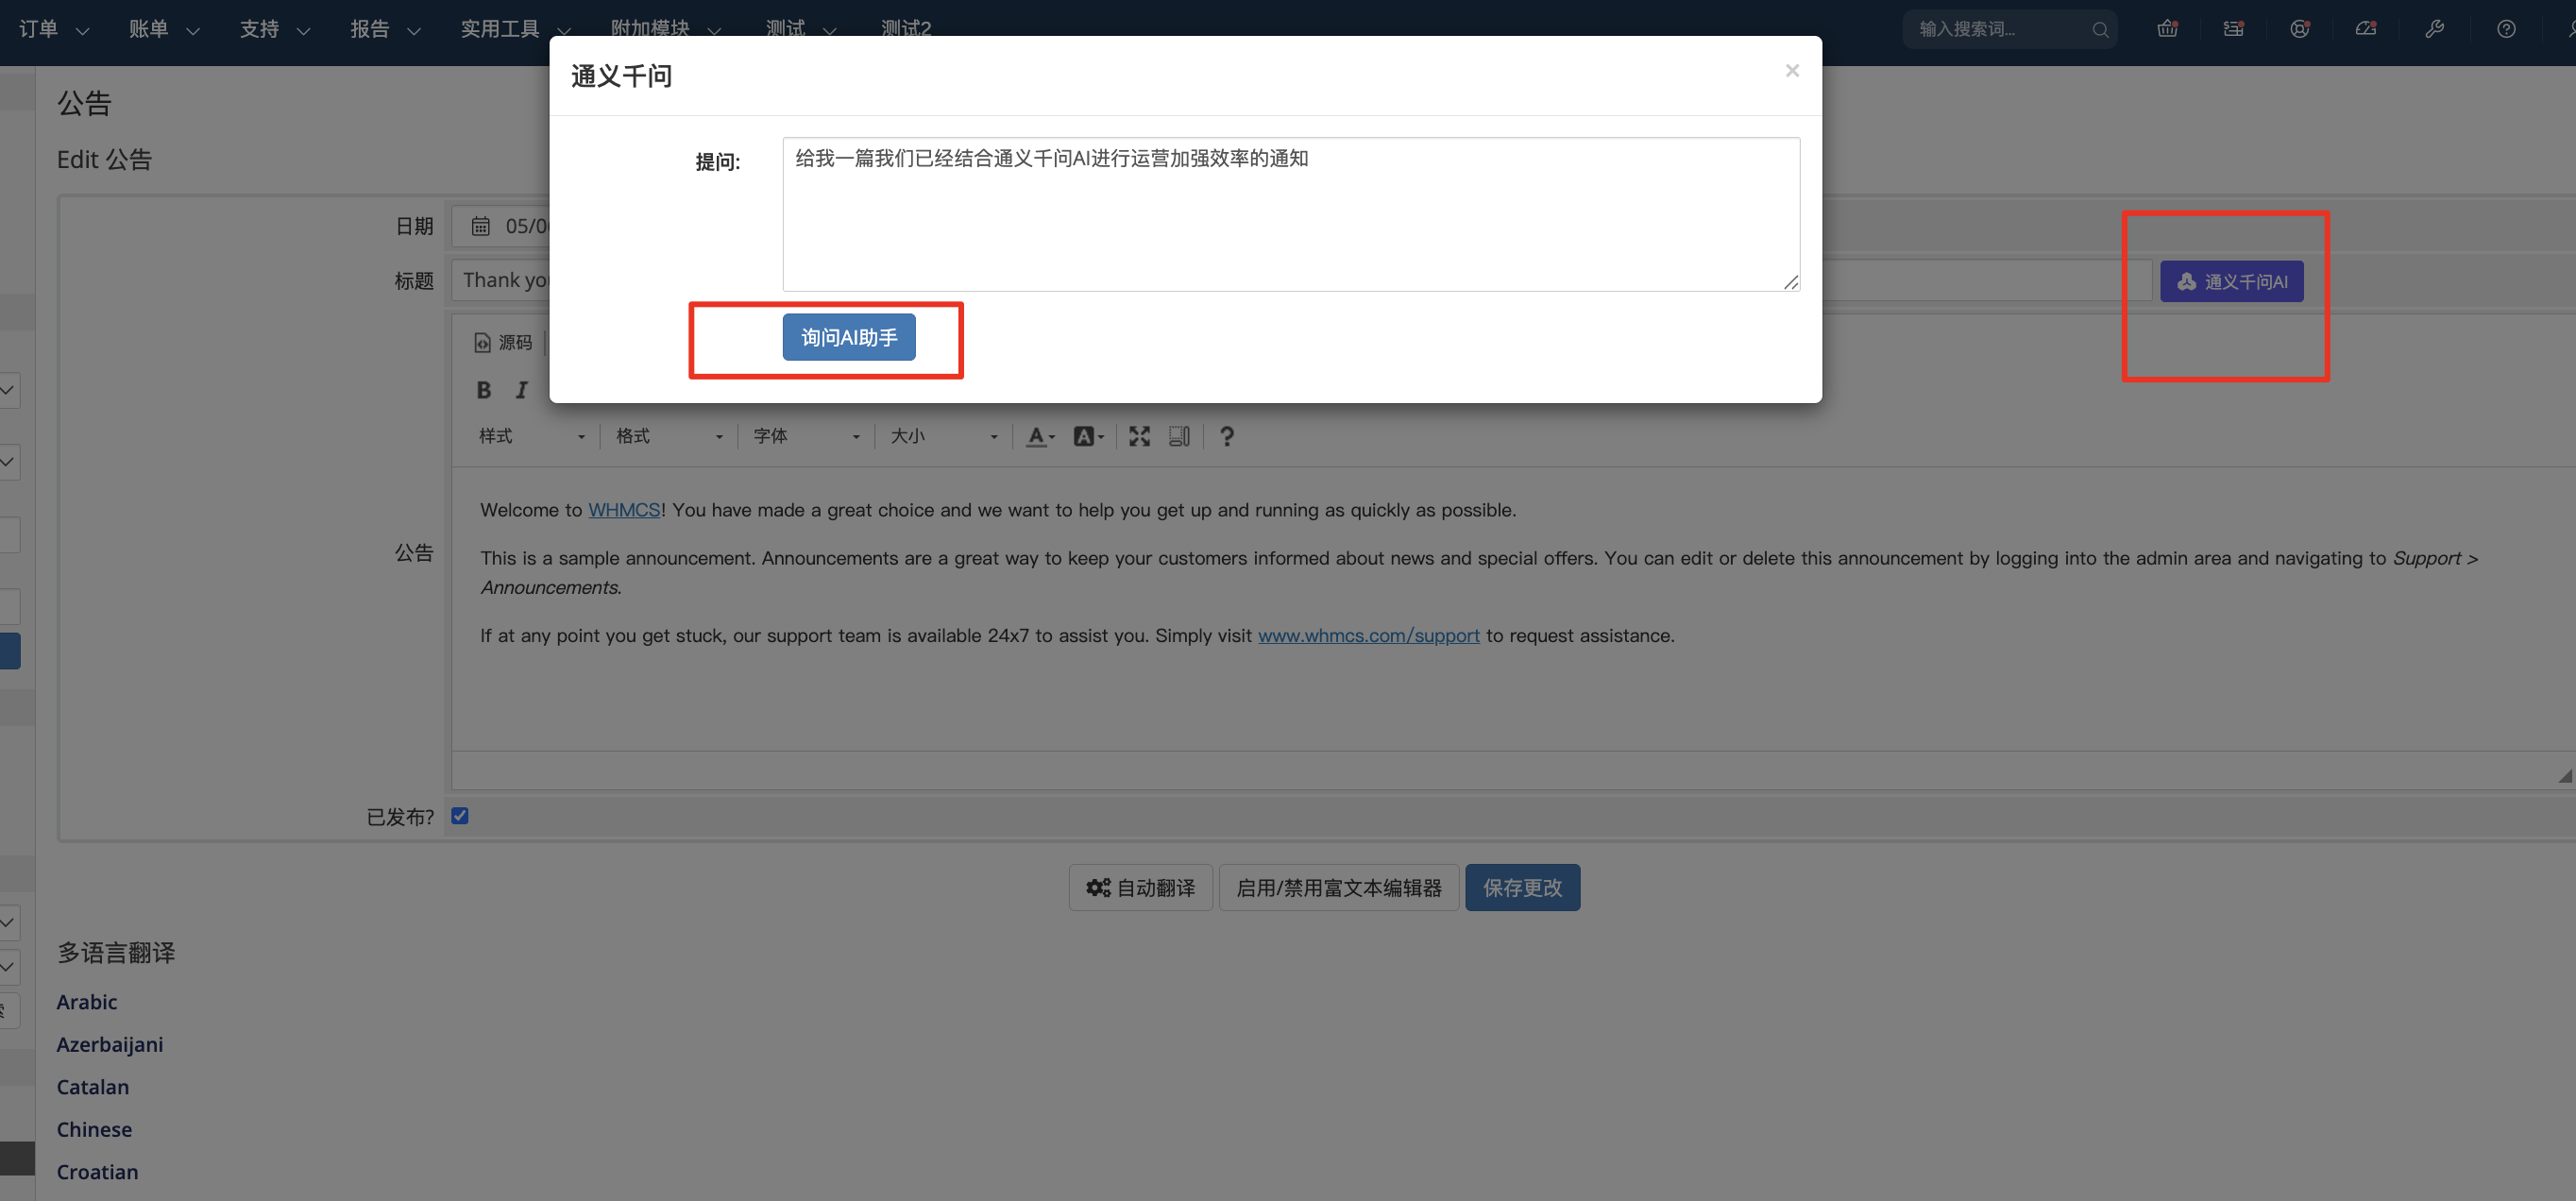Click the wrench configuration icon
2576x1201 pixels.
pos(2434,29)
